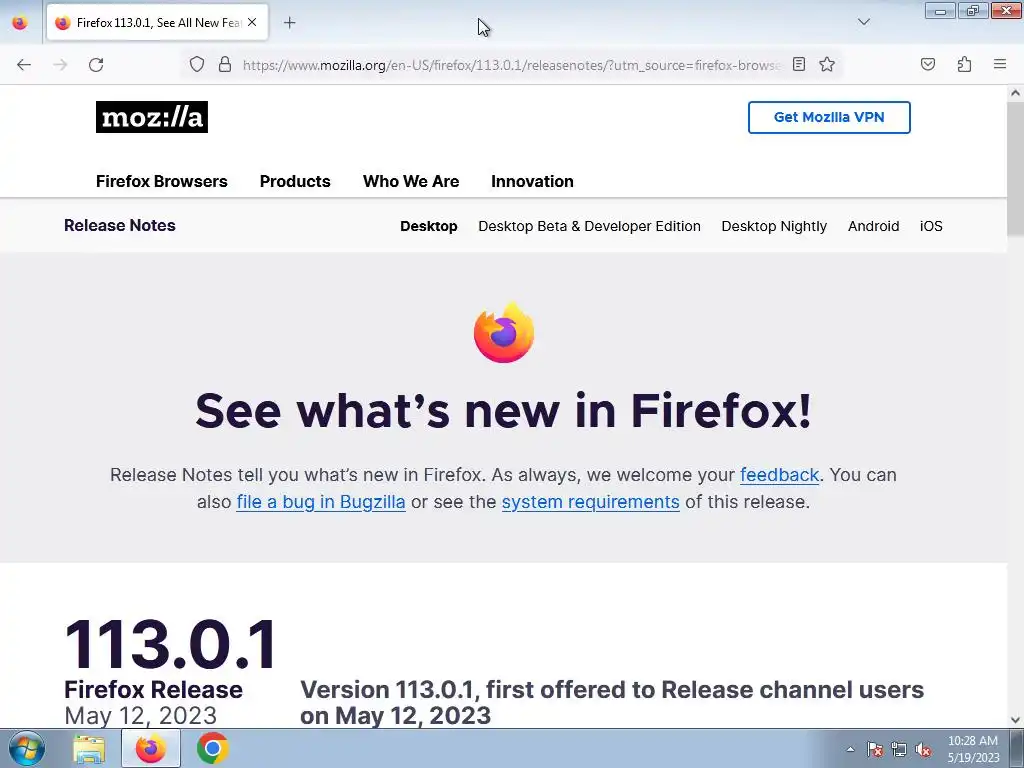The image size is (1024, 768).
Task: Click the muted volume tray icon
Action: coord(923,749)
